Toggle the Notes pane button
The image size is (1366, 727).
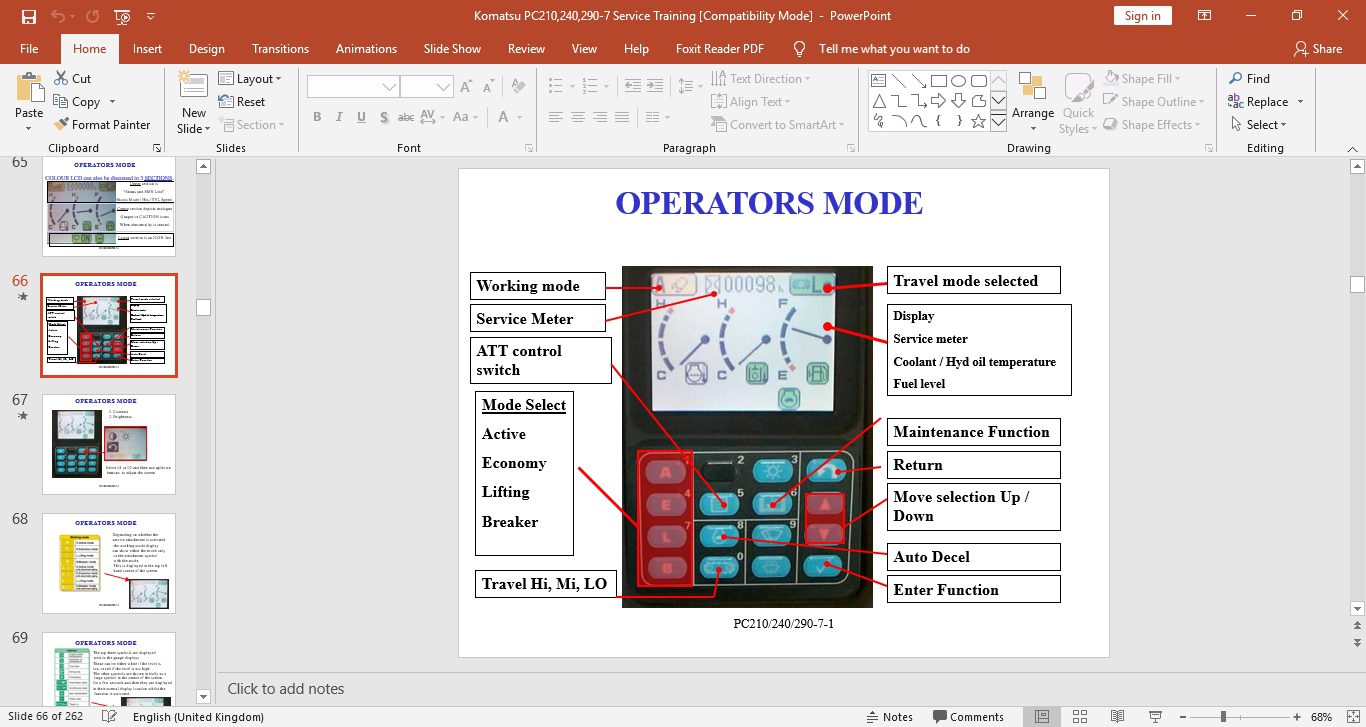(890, 717)
